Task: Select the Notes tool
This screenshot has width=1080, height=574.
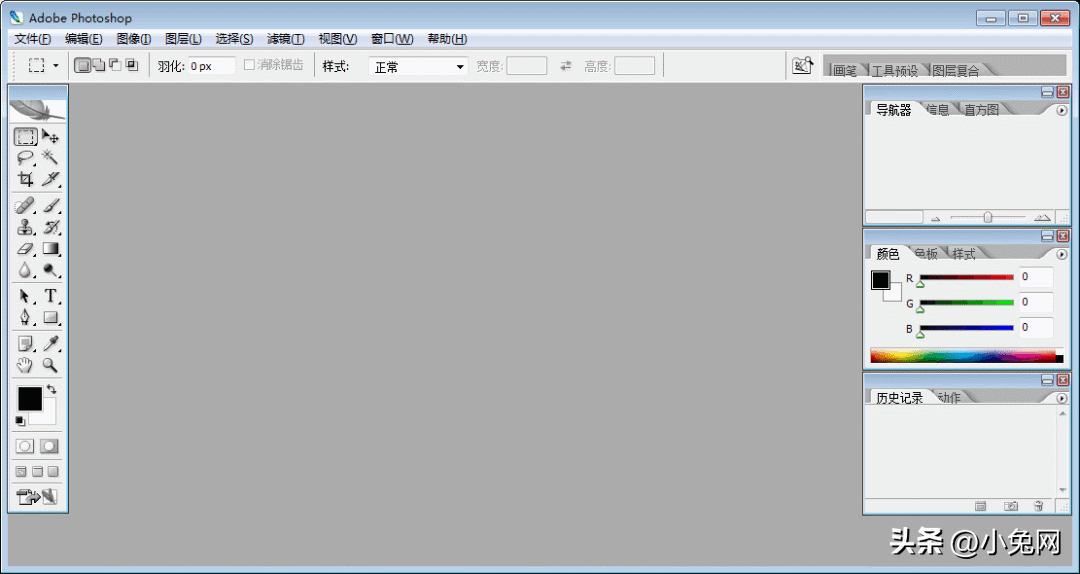Action: point(25,343)
